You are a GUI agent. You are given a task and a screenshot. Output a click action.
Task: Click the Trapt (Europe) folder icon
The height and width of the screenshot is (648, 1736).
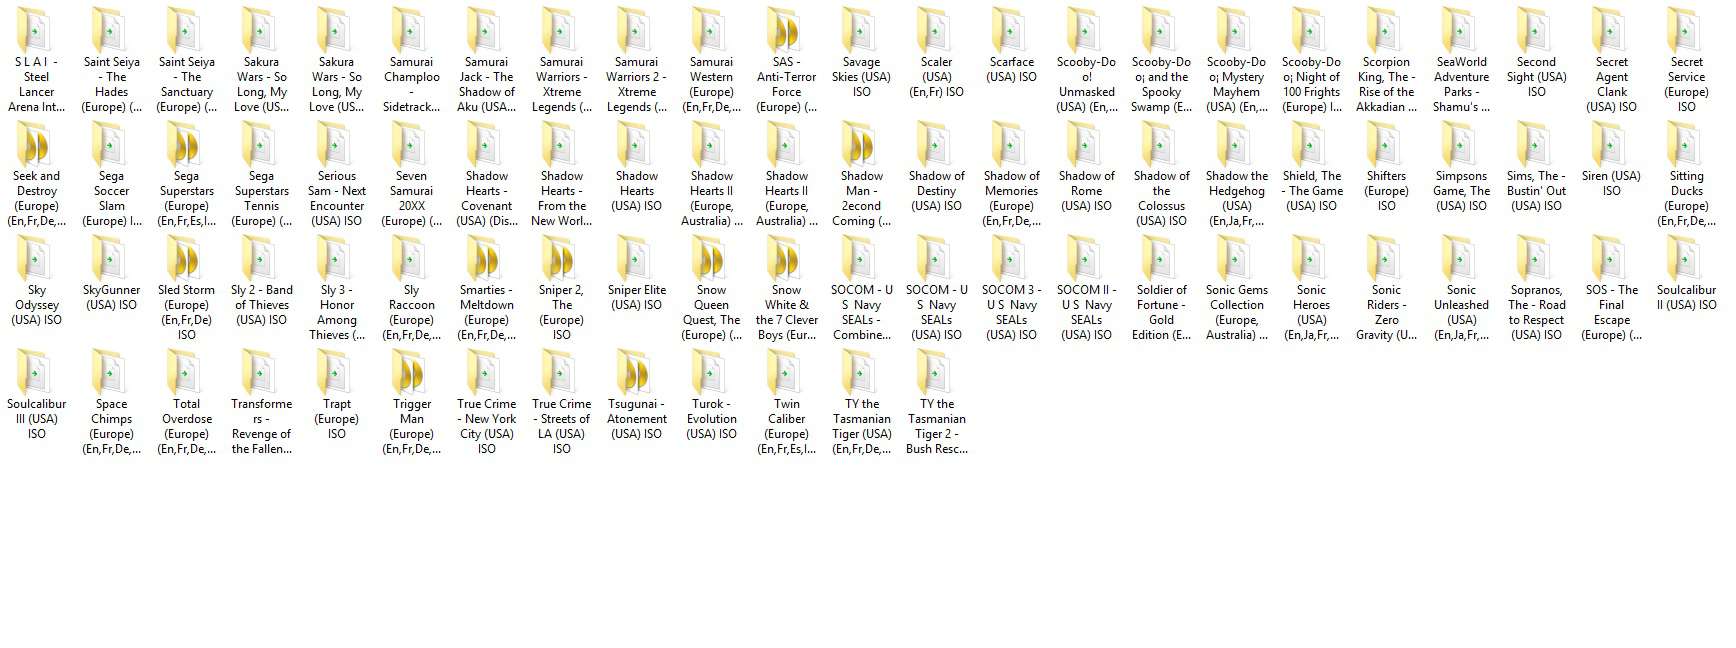pyautogui.click(x=336, y=371)
